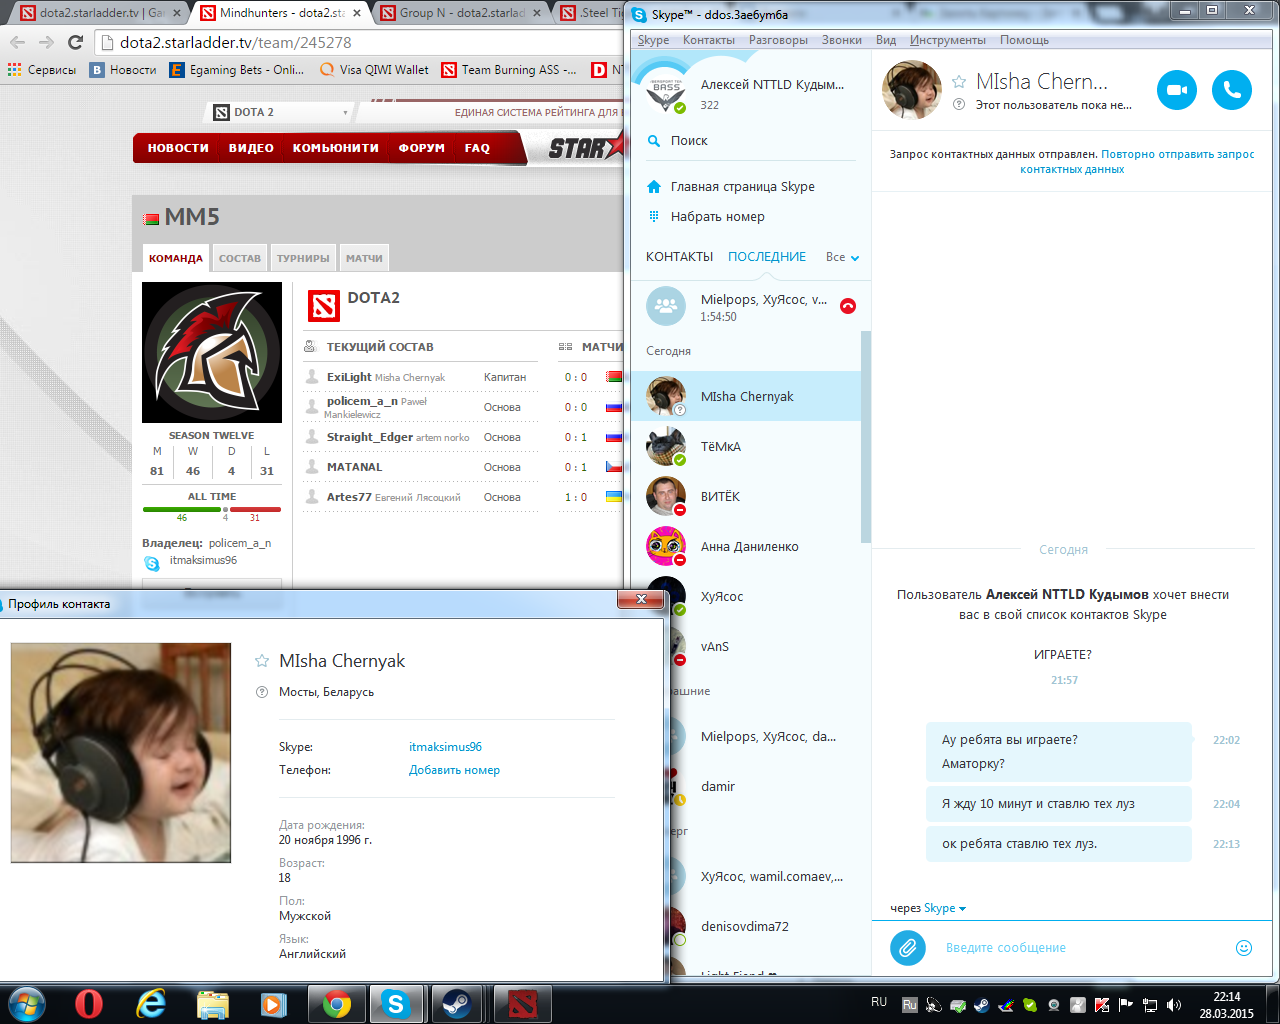Open the Звонки menu
The height and width of the screenshot is (1024, 1280).
coord(842,40)
